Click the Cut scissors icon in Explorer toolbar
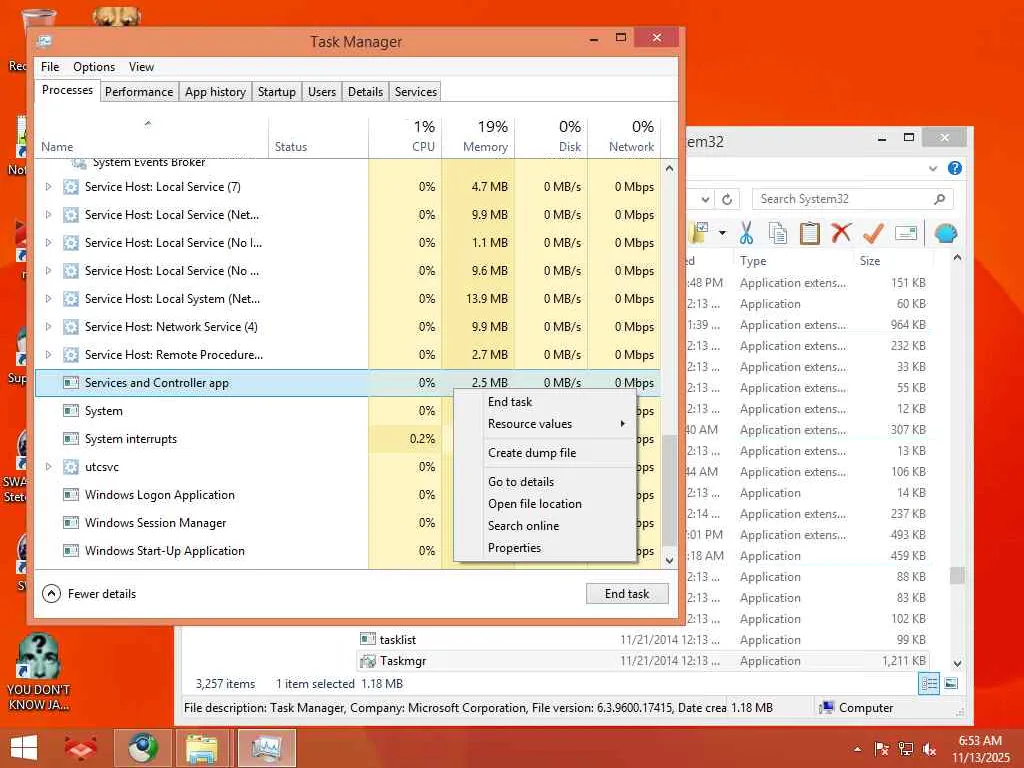 pyautogui.click(x=746, y=232)
